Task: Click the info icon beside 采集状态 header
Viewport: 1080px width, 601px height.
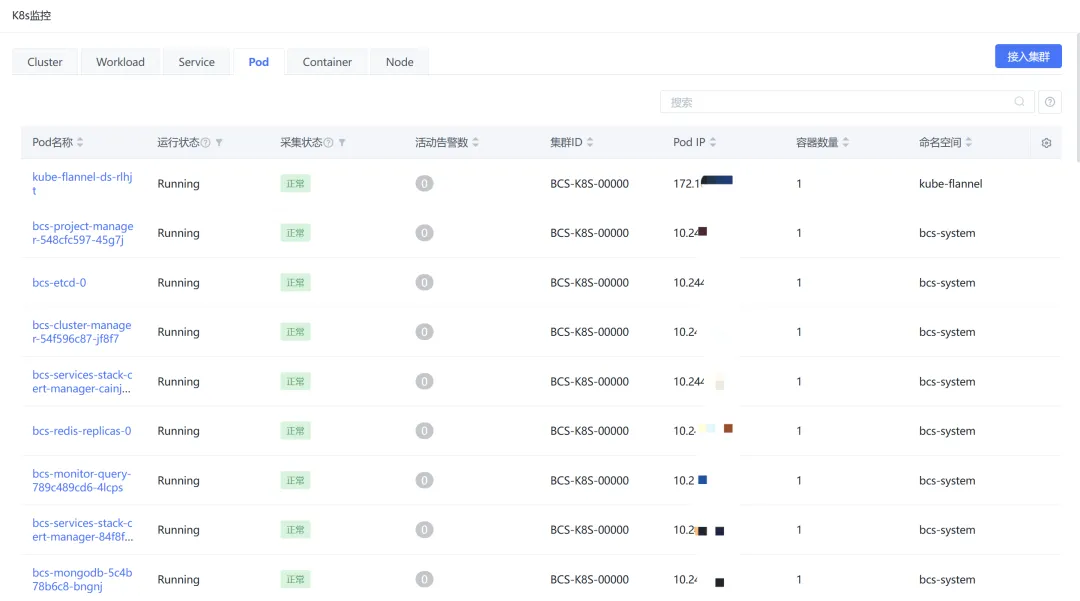Action: pyautogui.click(x=328, y=143)
